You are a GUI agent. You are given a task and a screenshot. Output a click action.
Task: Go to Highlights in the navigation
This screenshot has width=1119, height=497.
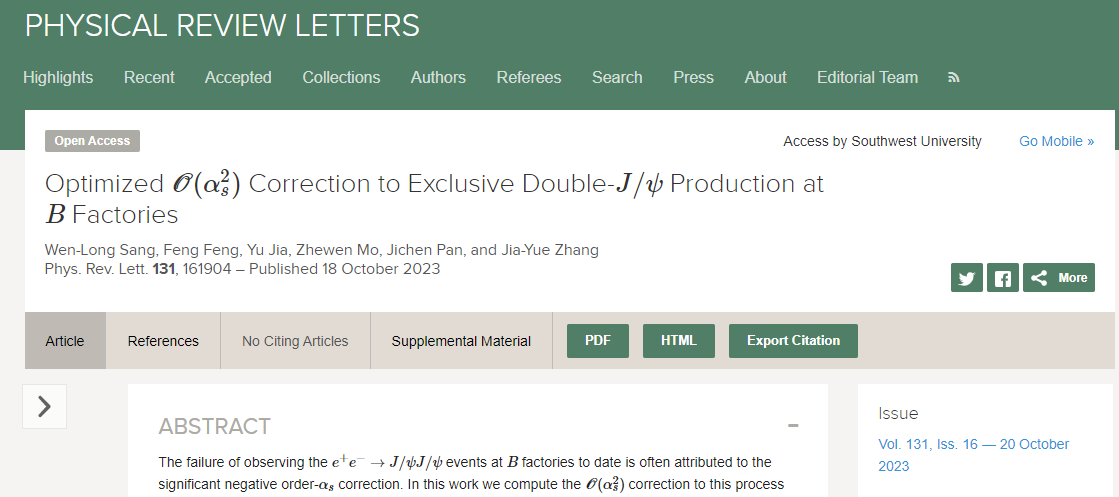point(58,77)
